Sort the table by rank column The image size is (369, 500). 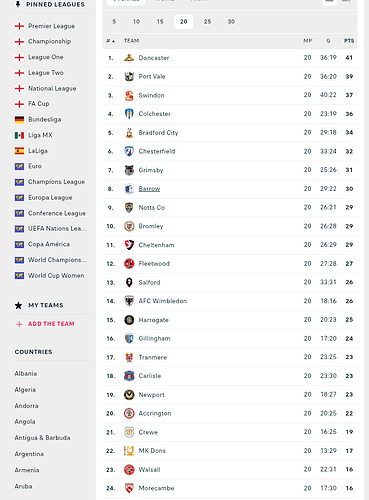(x=110, y=41)
